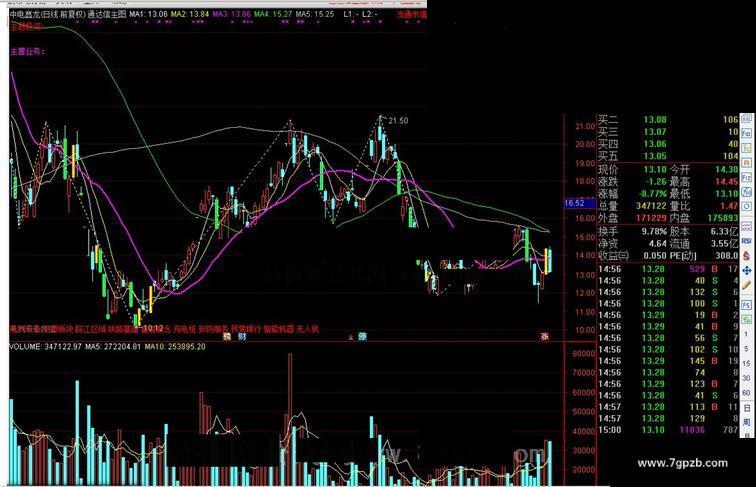Click the '买二' bid price 13.08
Image resolution: width=756 pixels, height=487 pixels.
[x=655, y=120]
